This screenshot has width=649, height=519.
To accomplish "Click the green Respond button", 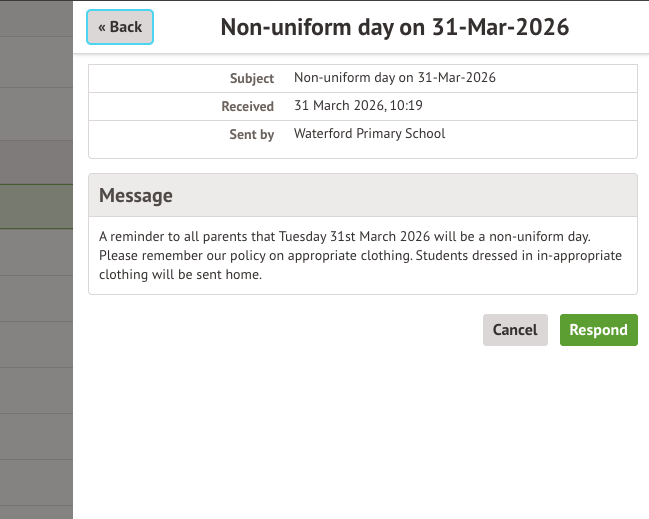I will (598, 330).
